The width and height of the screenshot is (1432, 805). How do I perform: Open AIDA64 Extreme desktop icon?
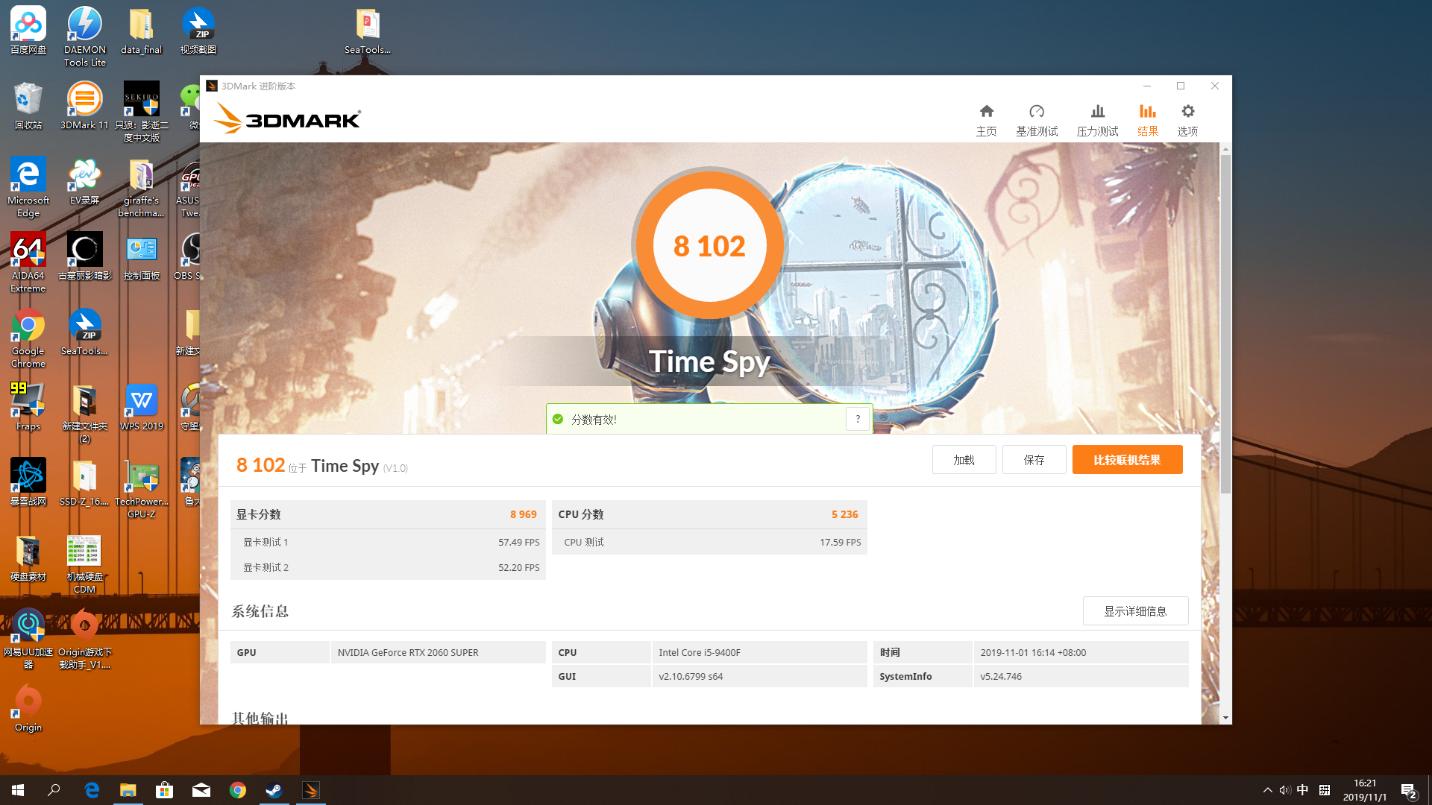[x=27, y=250]
